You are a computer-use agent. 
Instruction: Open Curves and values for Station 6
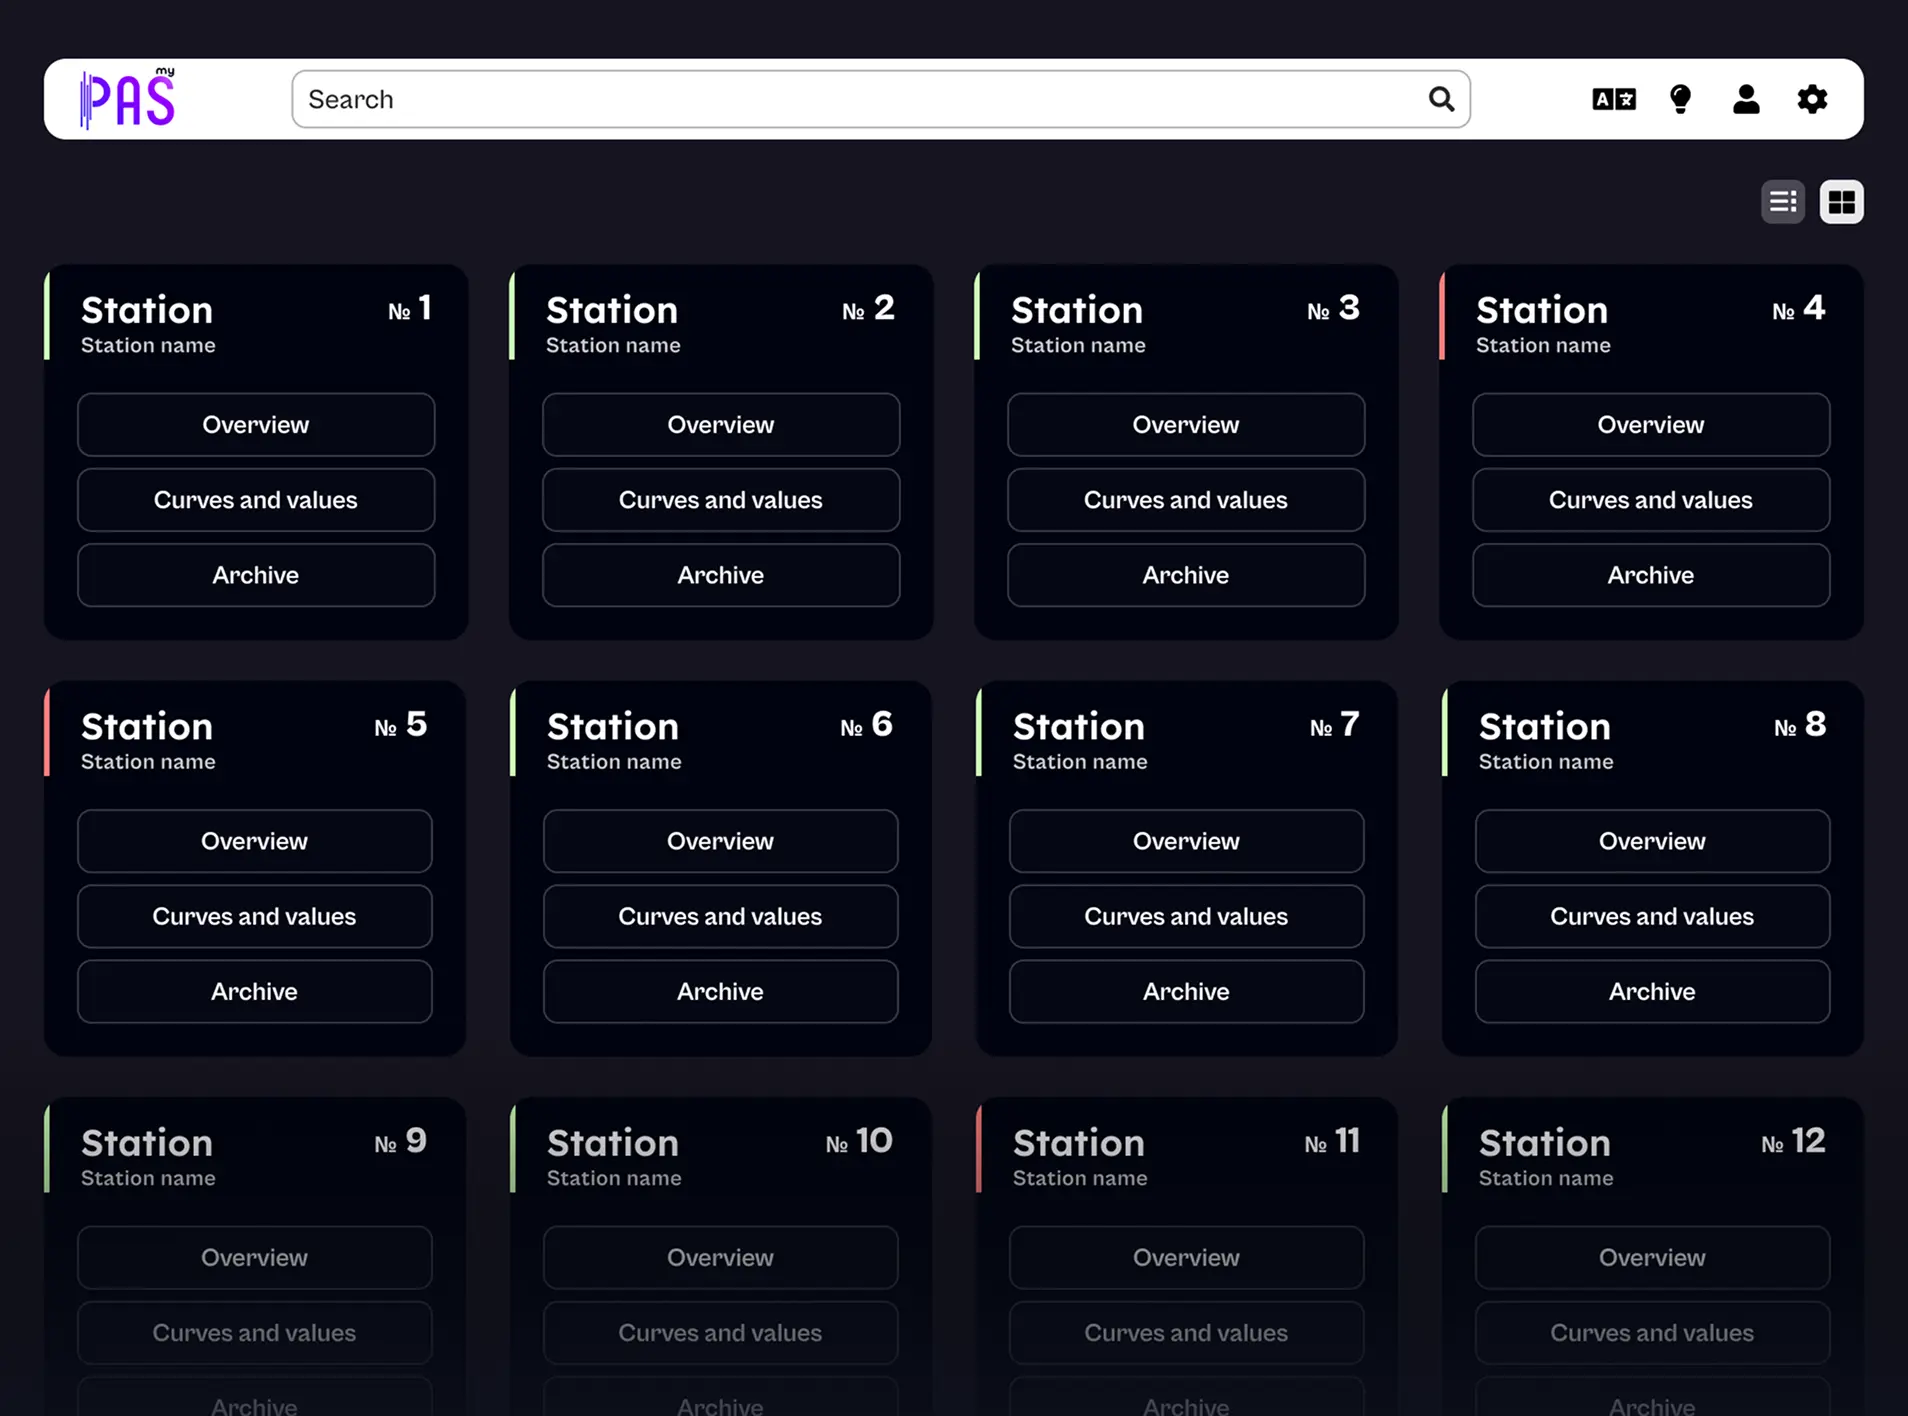(x=721, y=916)
